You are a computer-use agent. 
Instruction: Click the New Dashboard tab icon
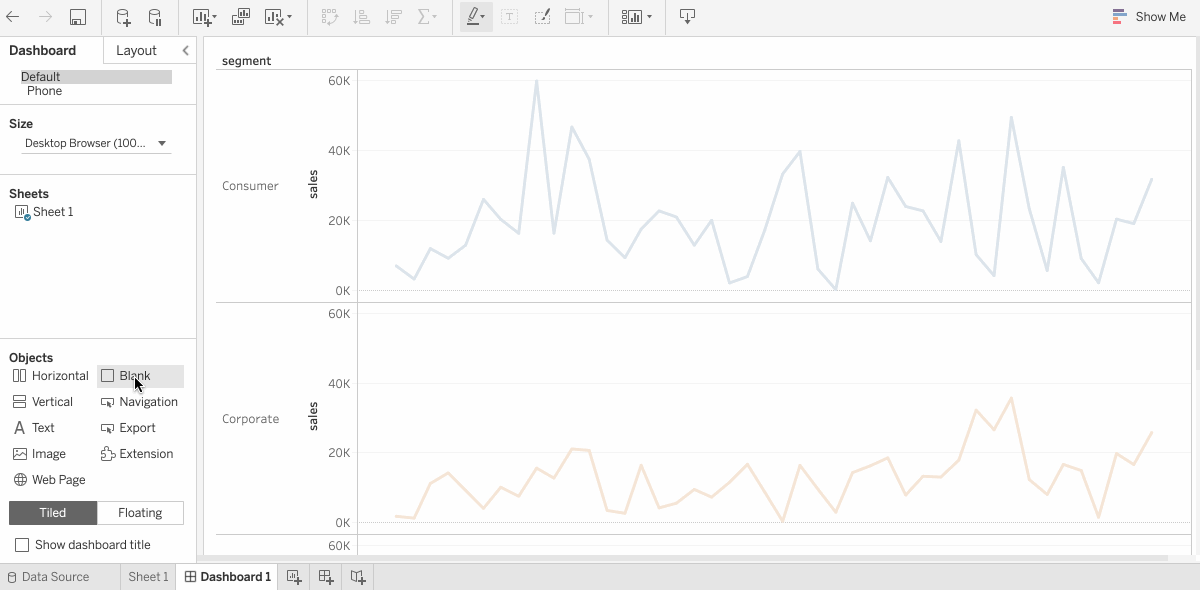pos(326,577)
